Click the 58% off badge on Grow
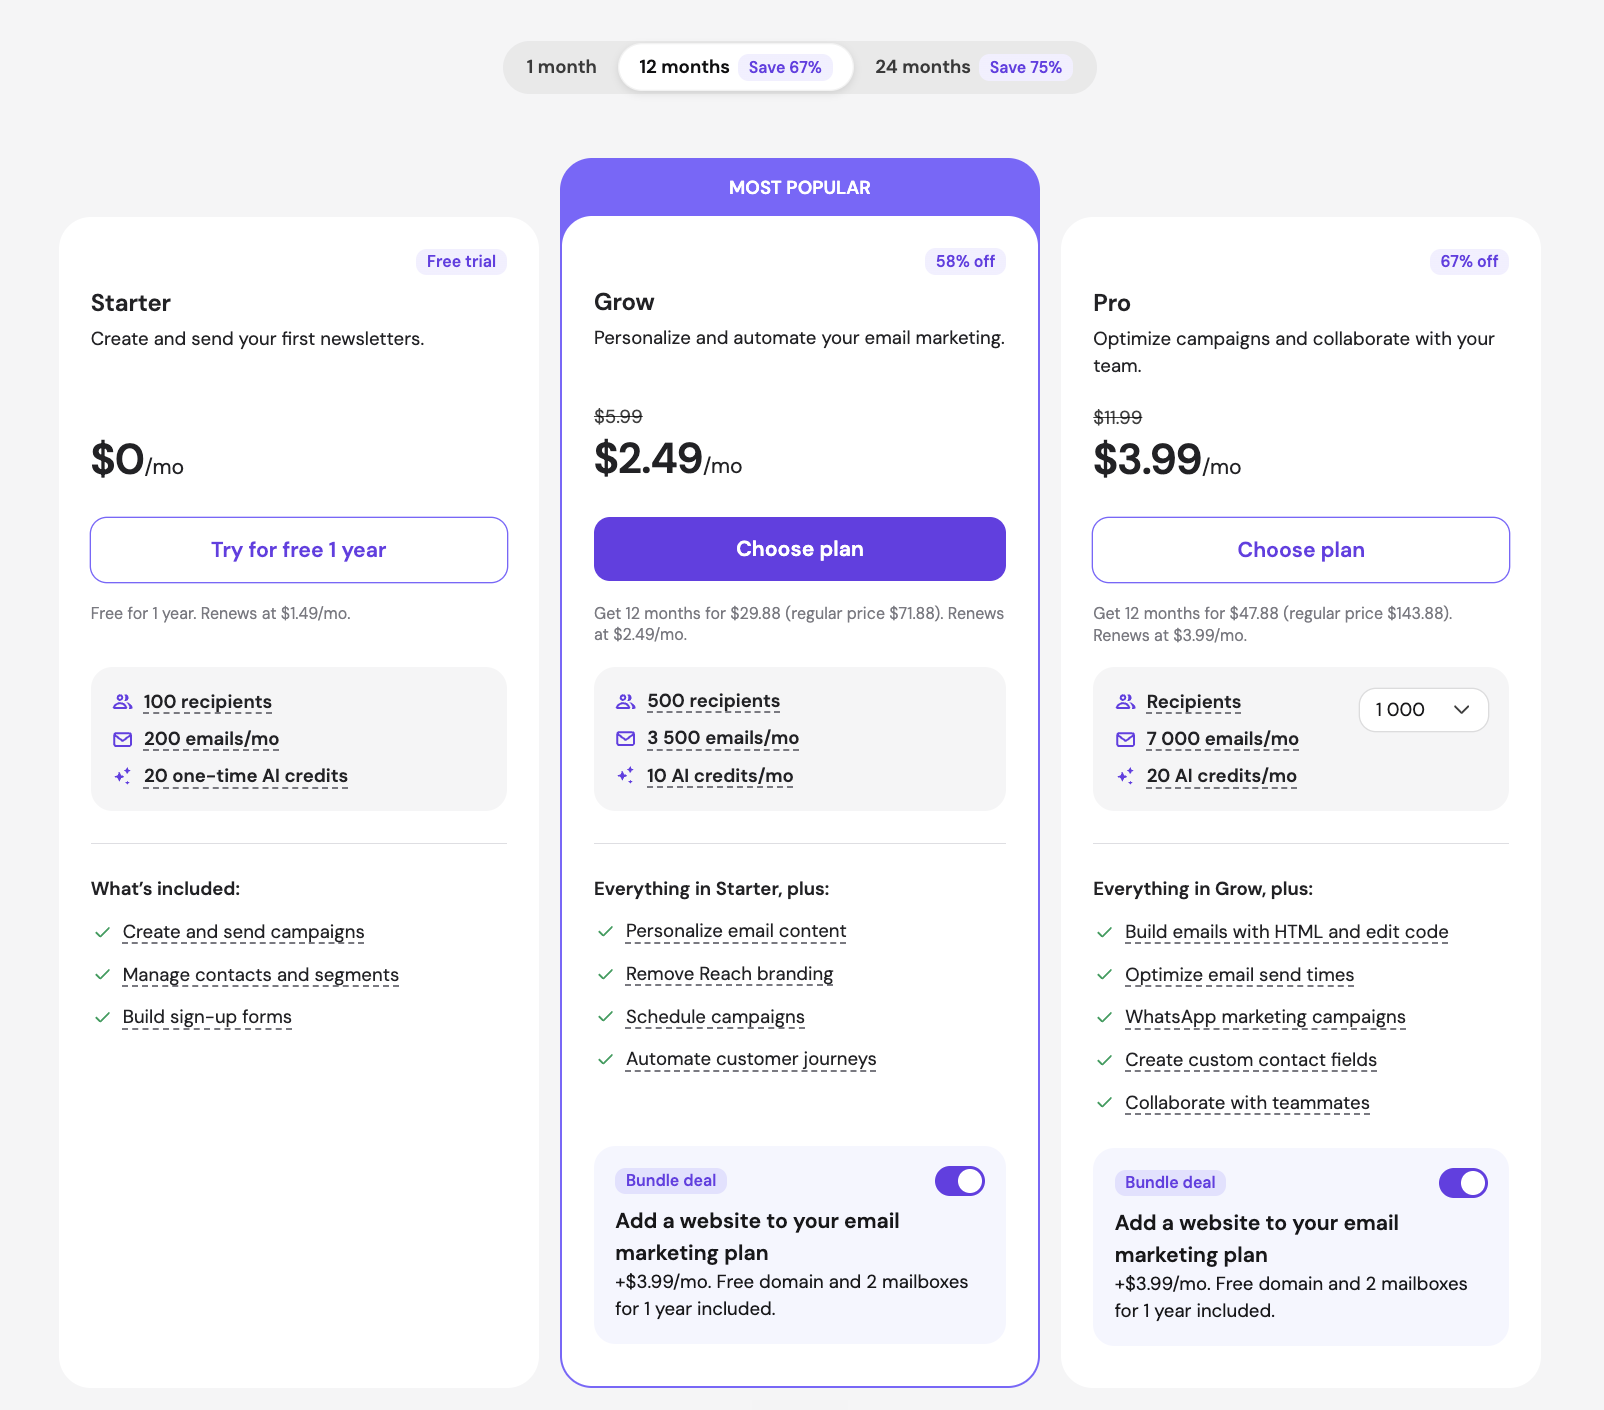1604x1410 pixels. click(966, 261)
